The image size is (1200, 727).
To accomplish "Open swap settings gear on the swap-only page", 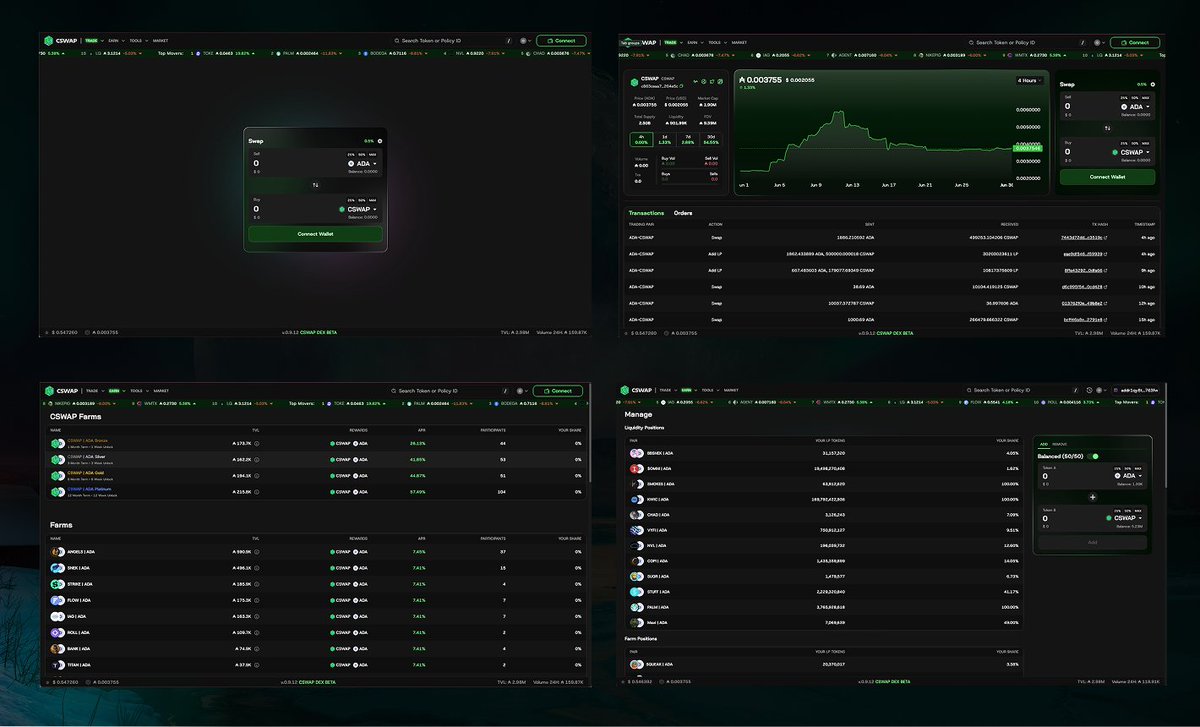I will [379, 141].
